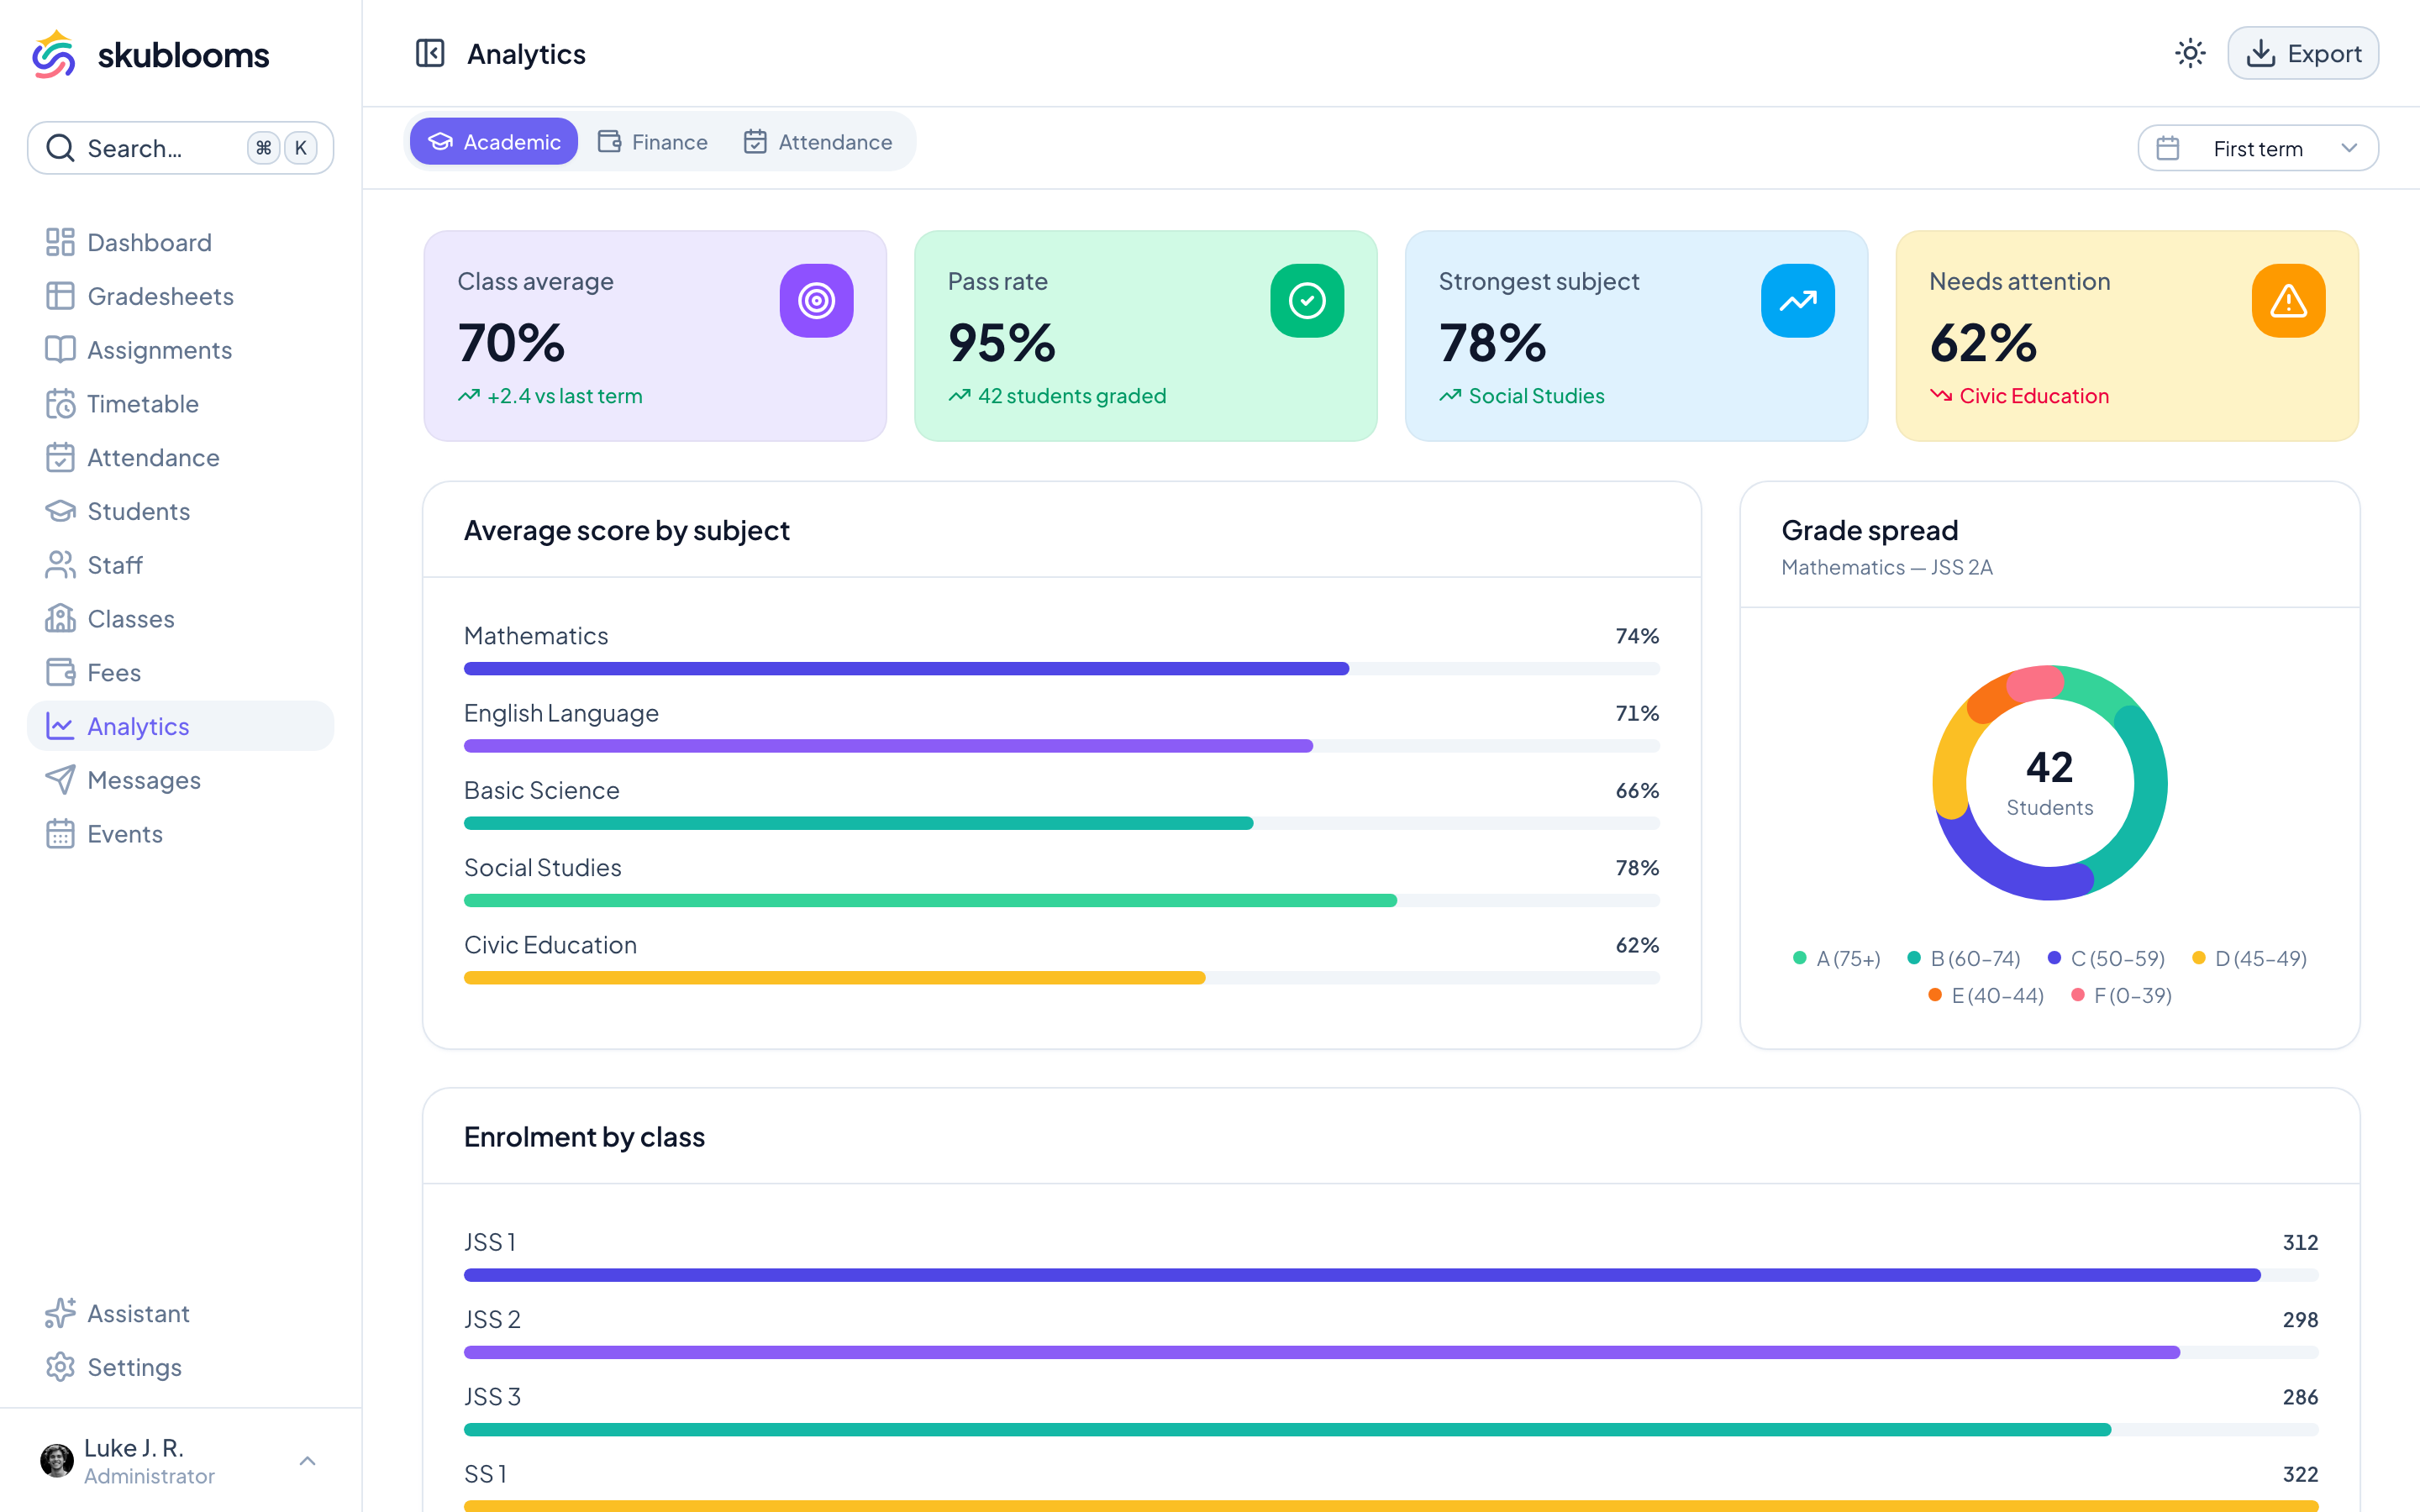
Task: Open the Fees page link
Action: pos(180,673)
